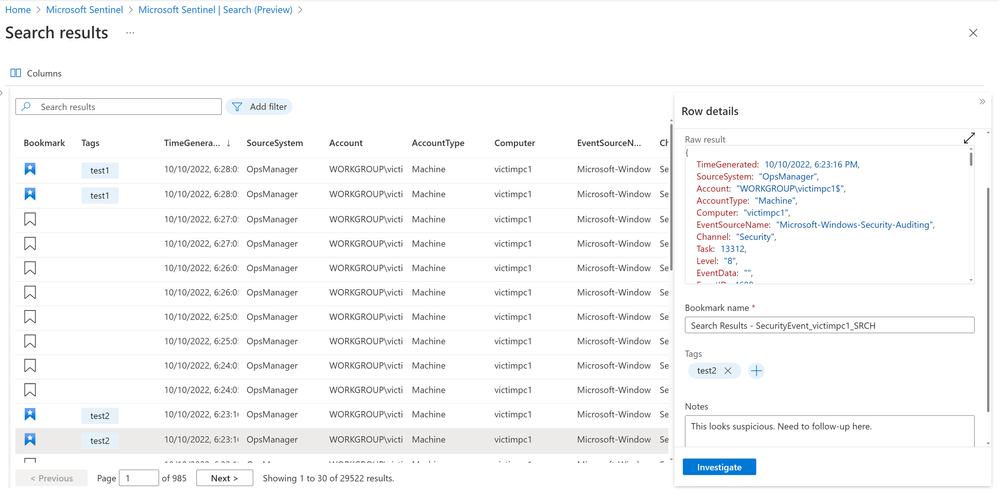999x494 pixels.
Task: Sort by the TimeGenerated column header
Action: tap(197, 143)
